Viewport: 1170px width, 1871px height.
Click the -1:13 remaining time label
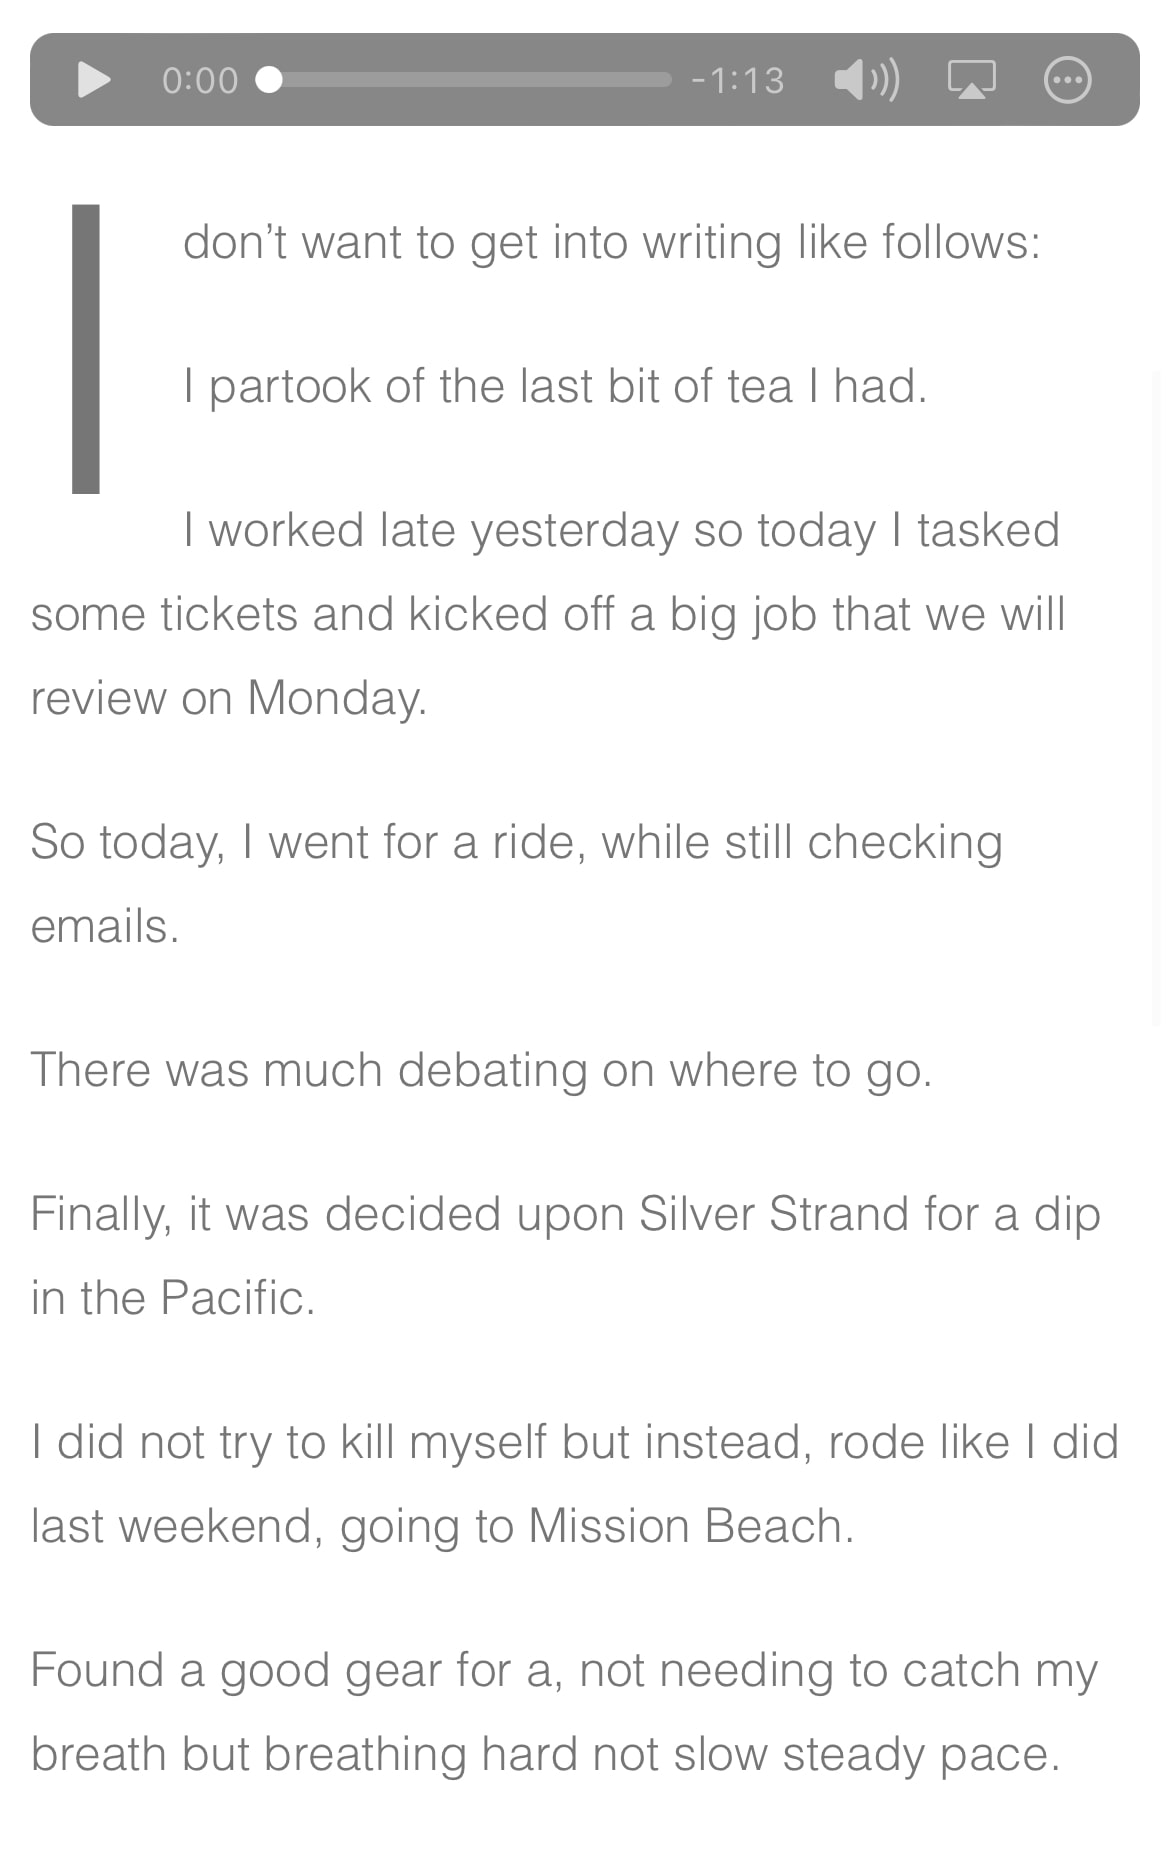click(738, 80)
